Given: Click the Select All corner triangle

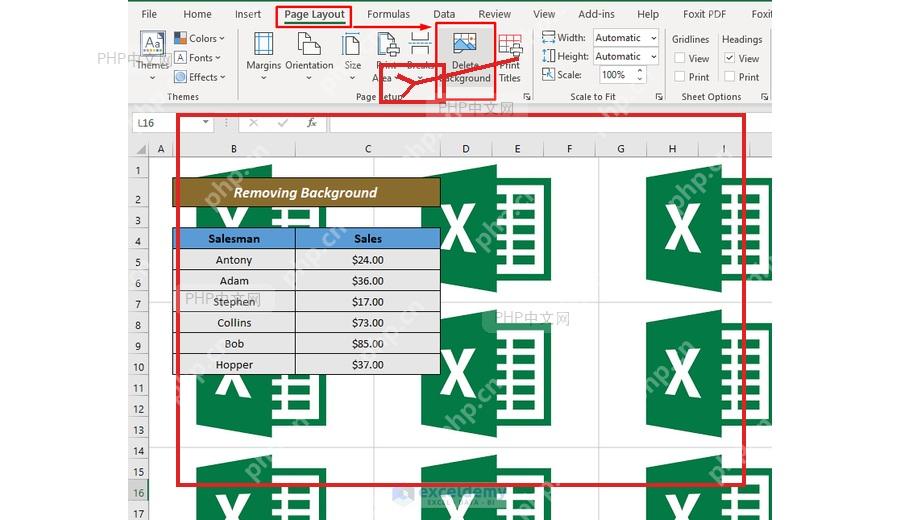Looking at the screenshot, I should 141,149.
